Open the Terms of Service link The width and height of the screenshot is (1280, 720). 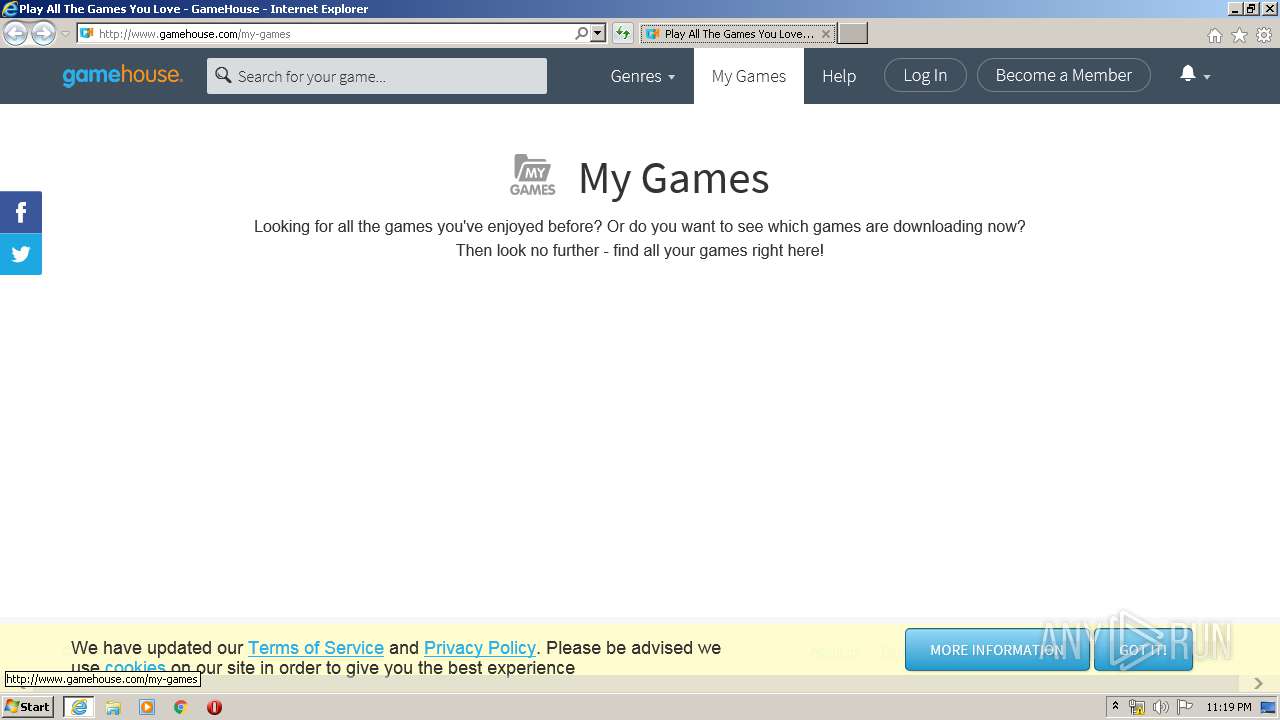[x=316, y=648]
